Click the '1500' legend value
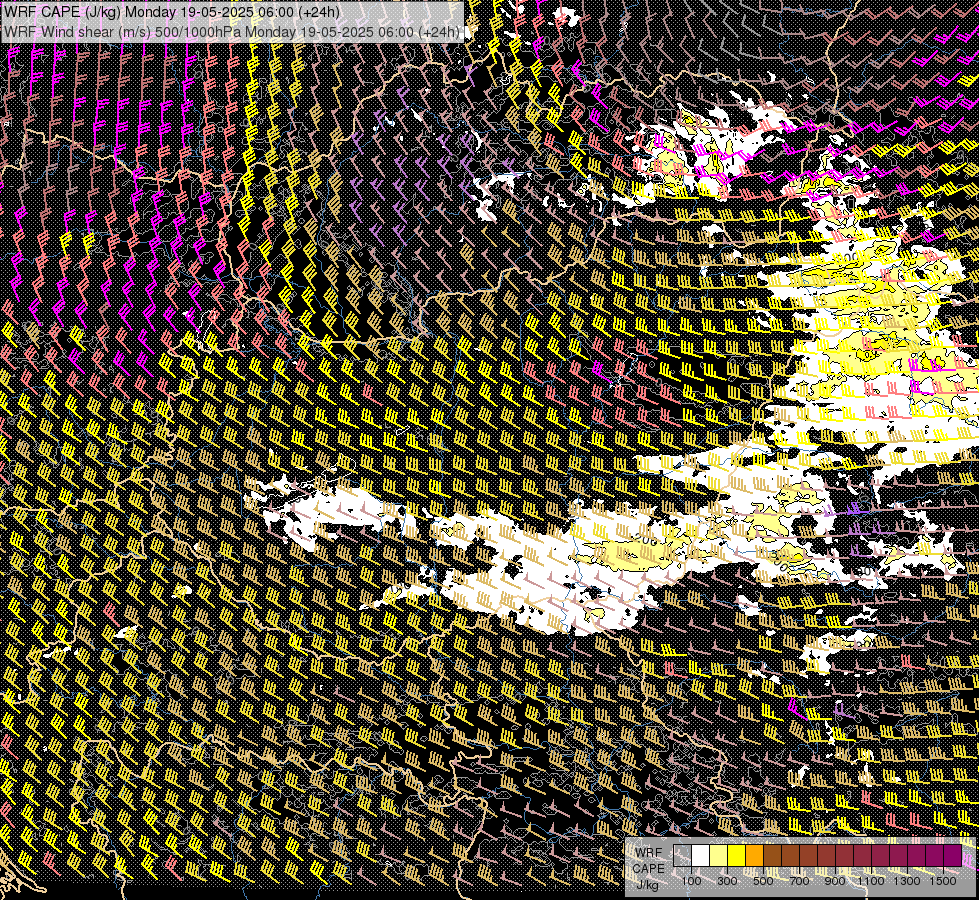The image size is (979, 900). (943, 881)
